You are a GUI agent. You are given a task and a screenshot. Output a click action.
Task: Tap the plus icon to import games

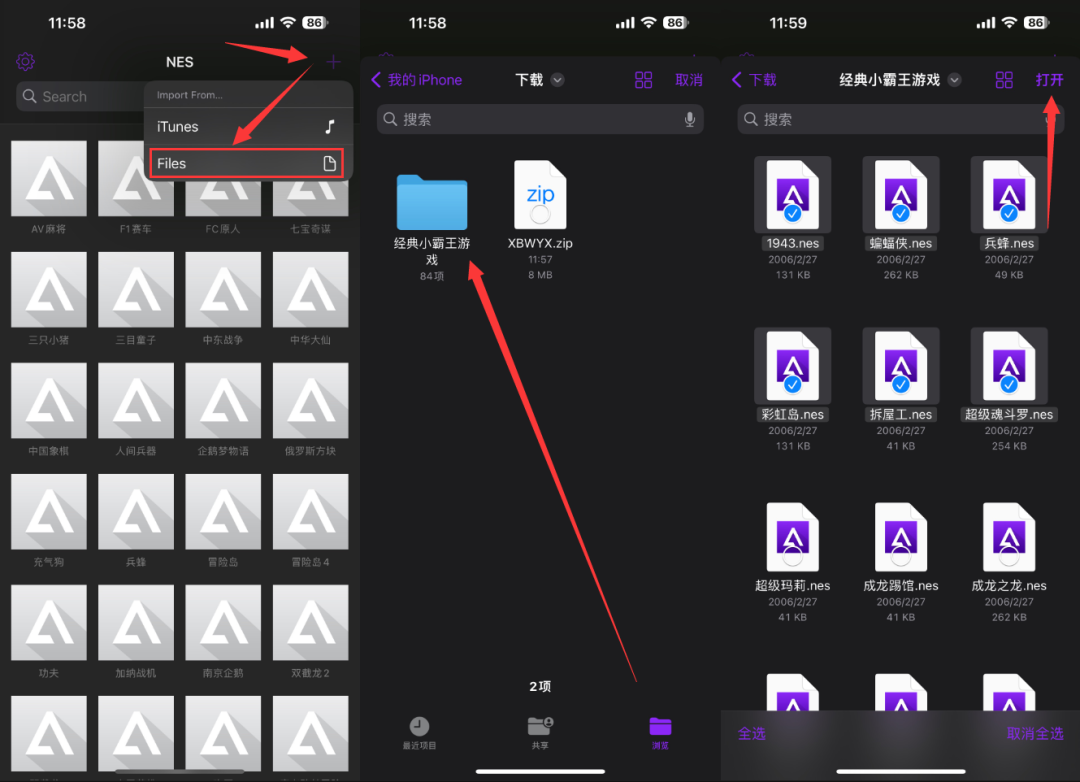click(x=333, y=63)
